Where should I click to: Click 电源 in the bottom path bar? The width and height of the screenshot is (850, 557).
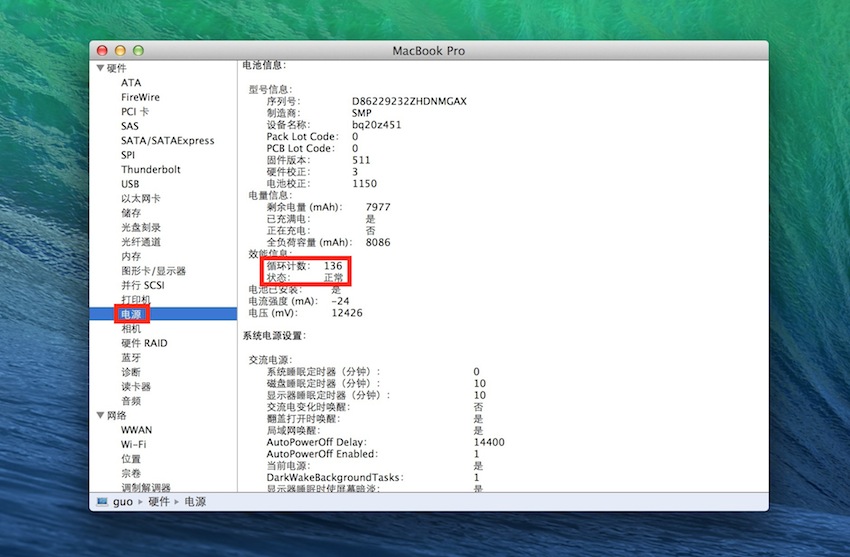195,502
